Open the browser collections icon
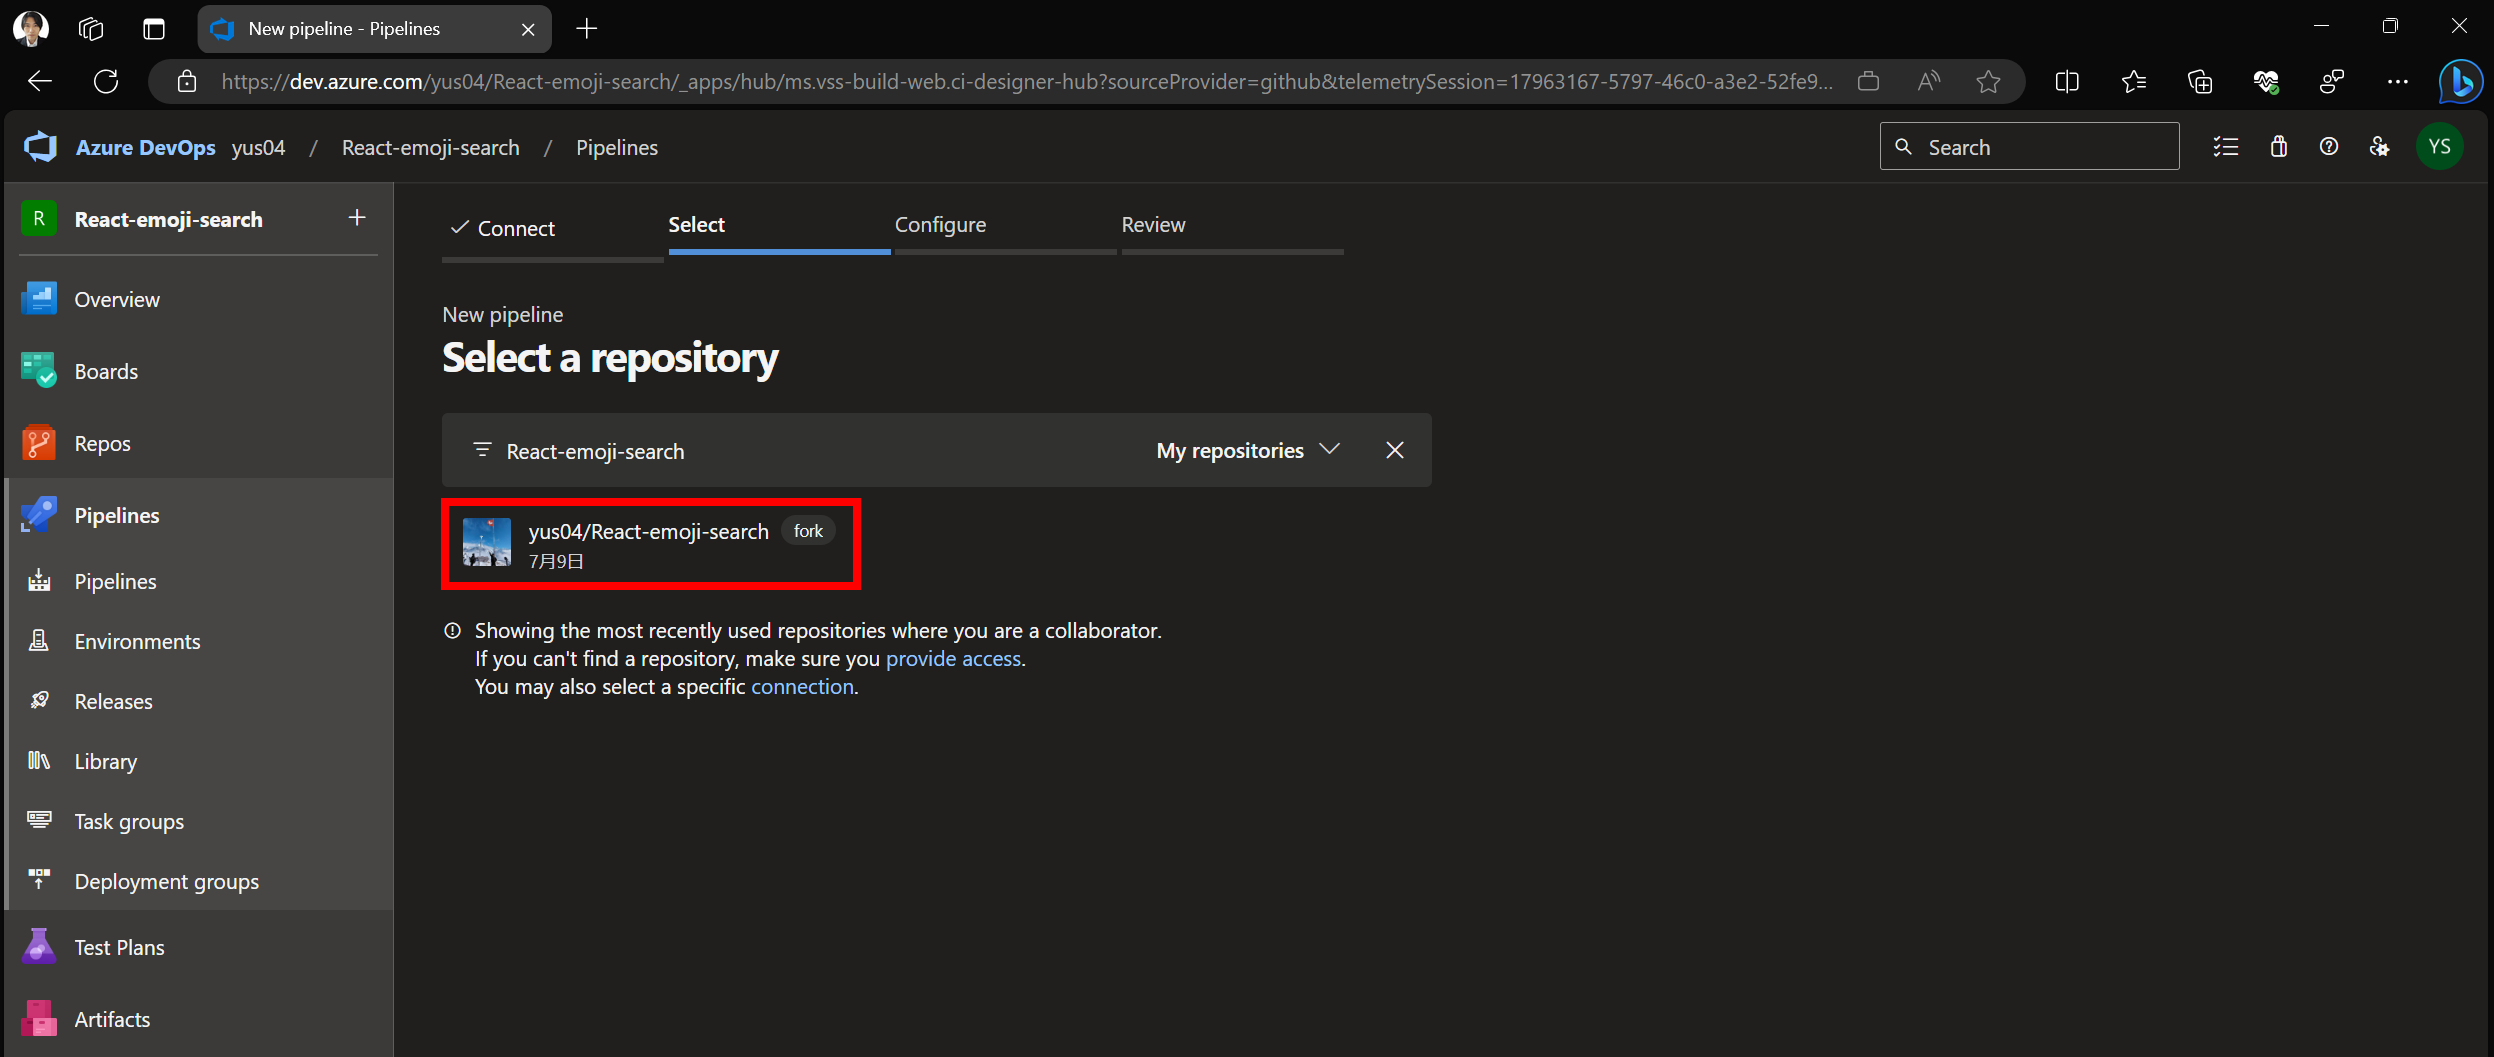2494x1057 pixels. [2200, 82]
